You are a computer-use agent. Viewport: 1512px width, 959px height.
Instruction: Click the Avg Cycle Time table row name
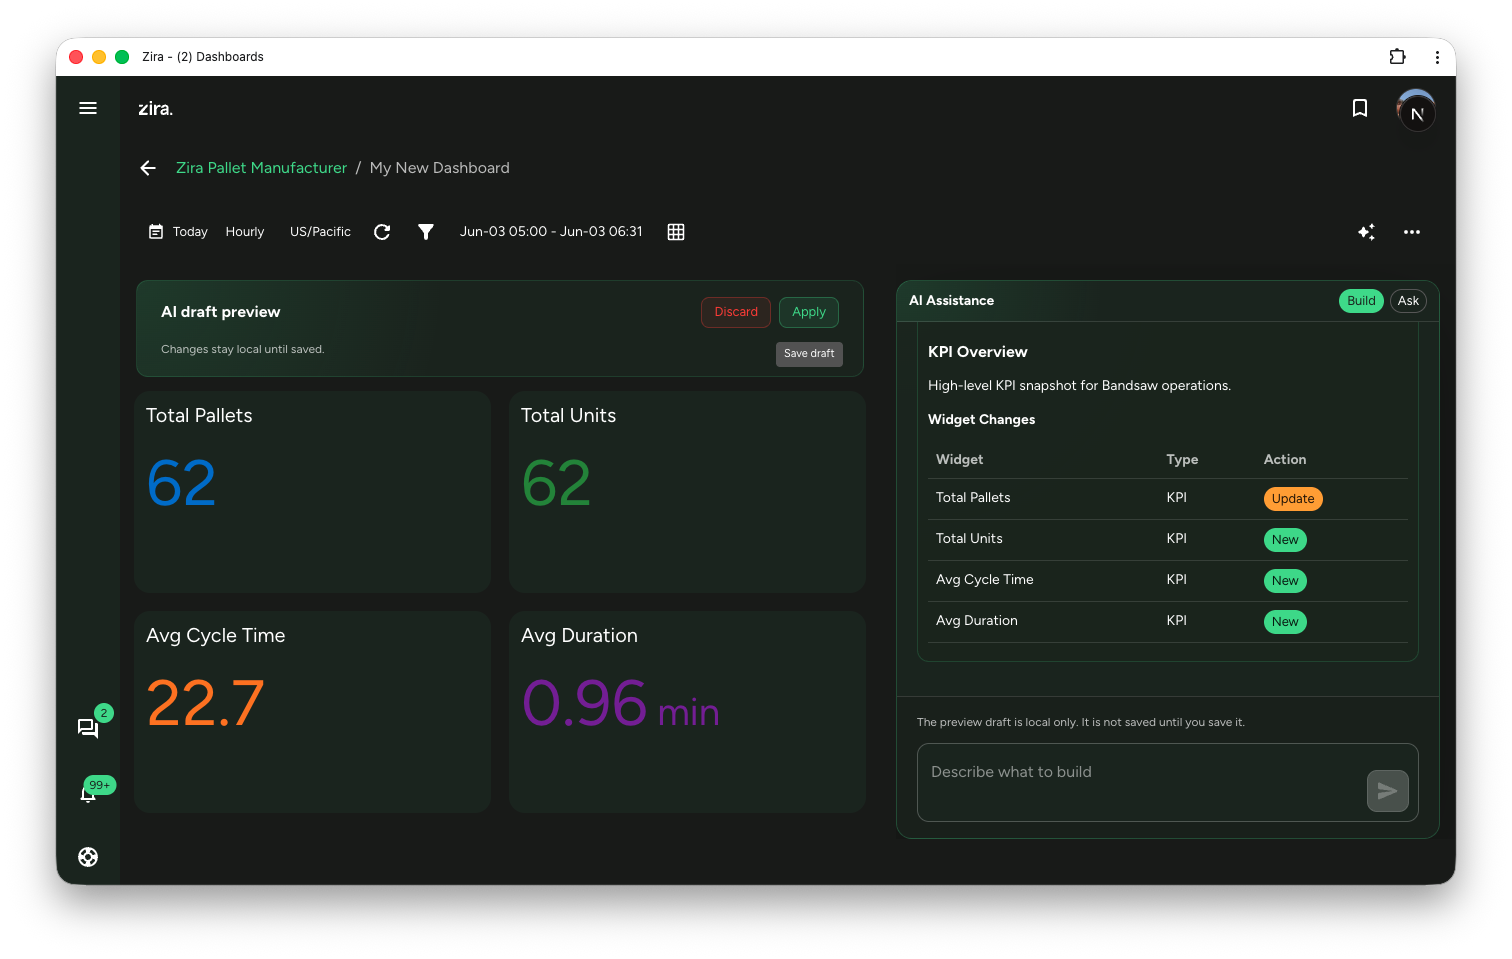click(x=984, y=580)
